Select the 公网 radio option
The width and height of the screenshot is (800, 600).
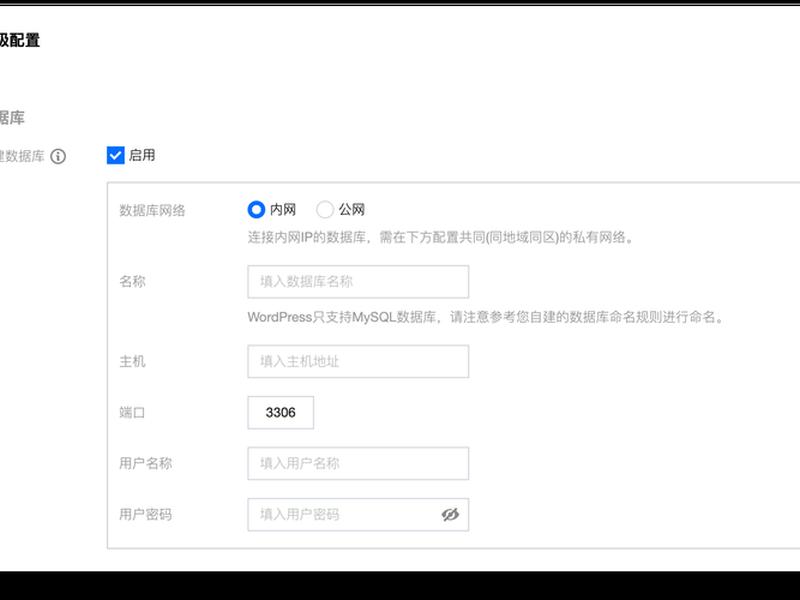click(x=325, y=209)
